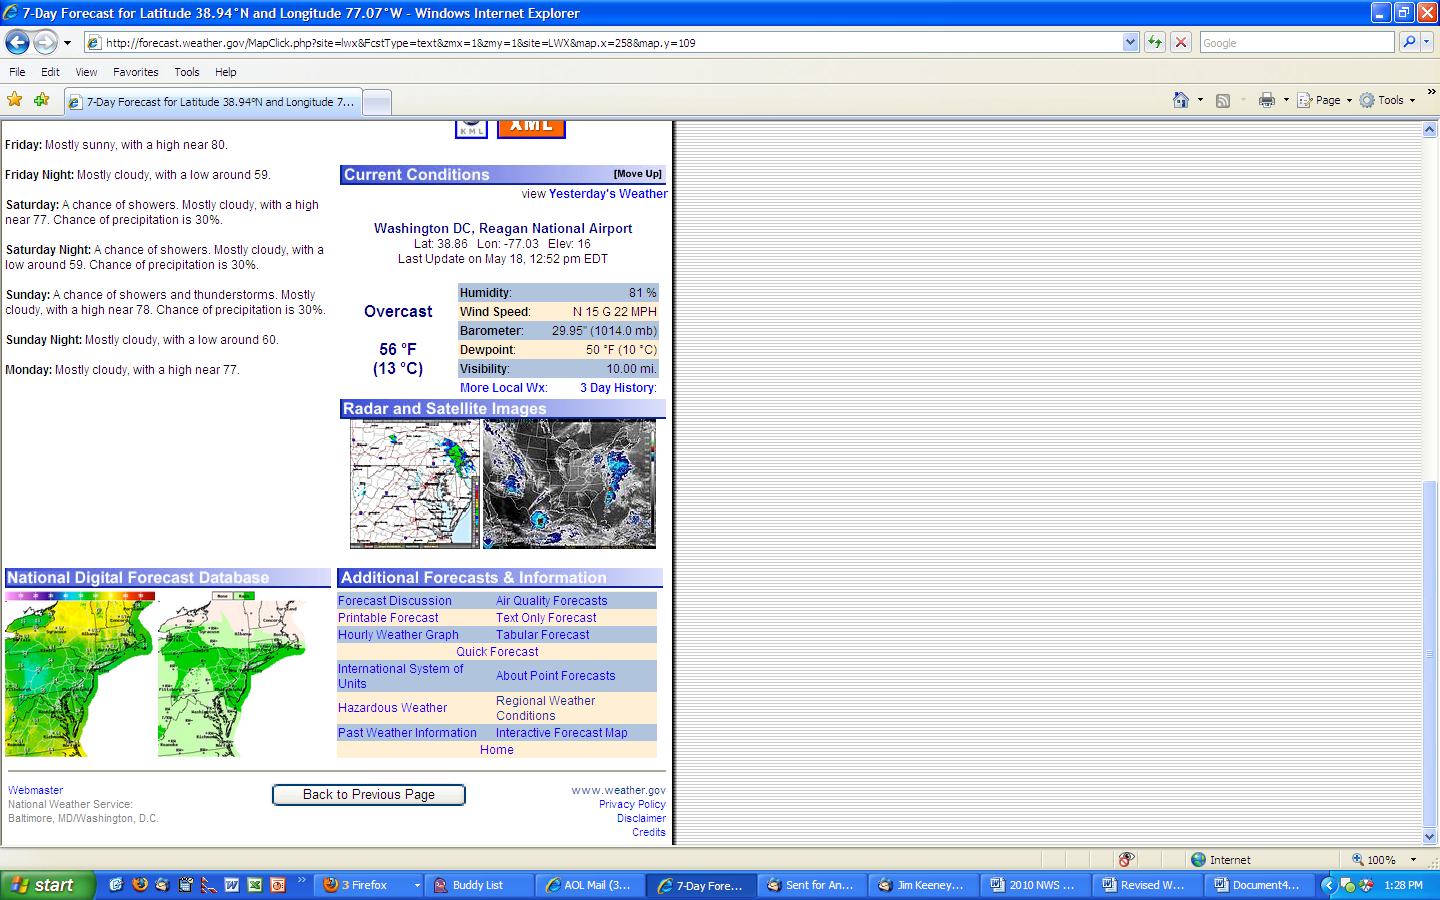
Task: Stop loading with the red X icon
Action: [1181, 42]
